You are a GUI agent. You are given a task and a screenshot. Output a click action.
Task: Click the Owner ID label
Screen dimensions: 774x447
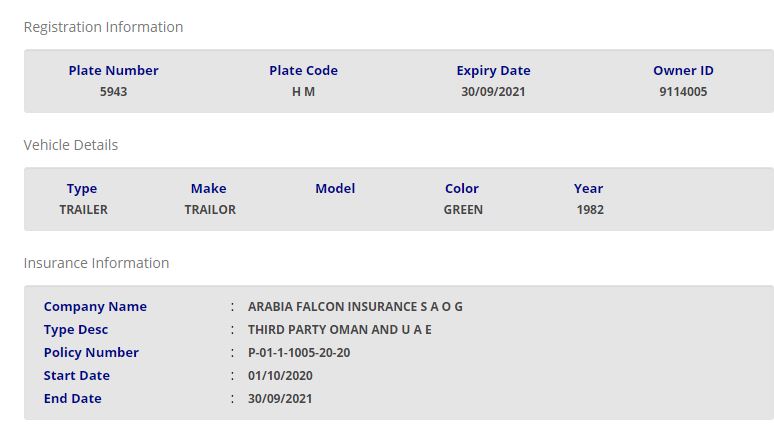(x=683, y=71)
